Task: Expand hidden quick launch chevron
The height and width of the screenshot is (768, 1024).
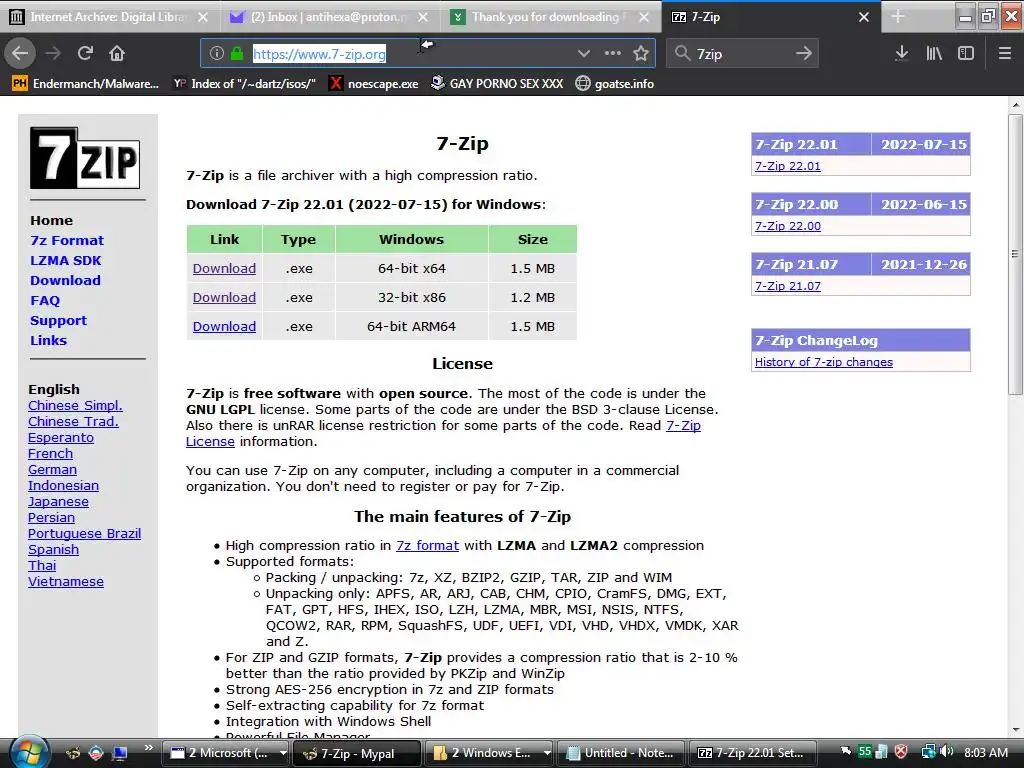Action: point(148,748)
